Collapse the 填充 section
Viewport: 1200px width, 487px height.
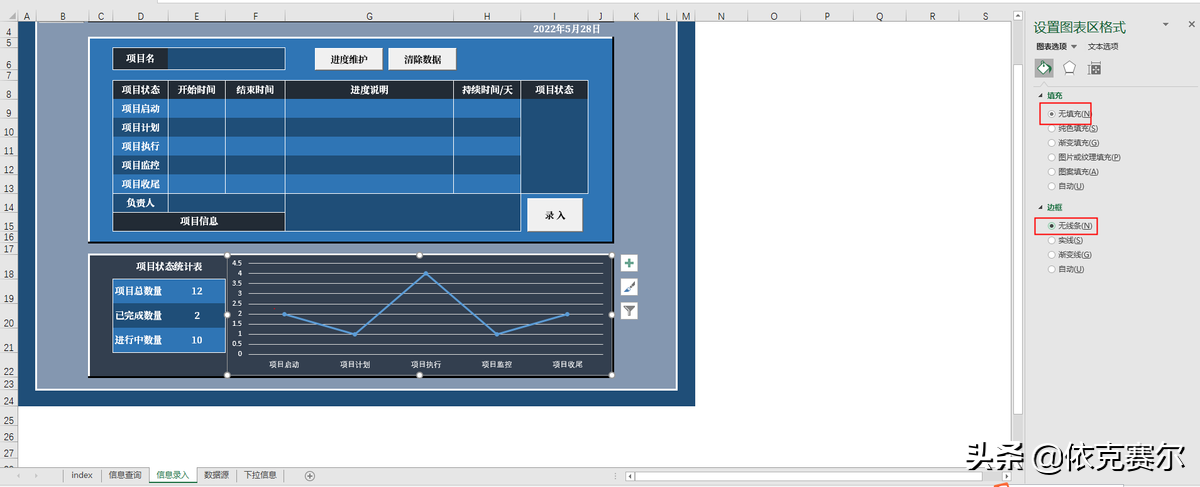pos(1039,95)
